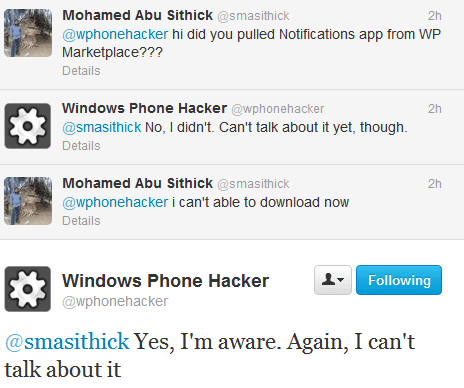Click Details under 'can't able to download' tweet
The image size is (464, 388).
[81, 221]
